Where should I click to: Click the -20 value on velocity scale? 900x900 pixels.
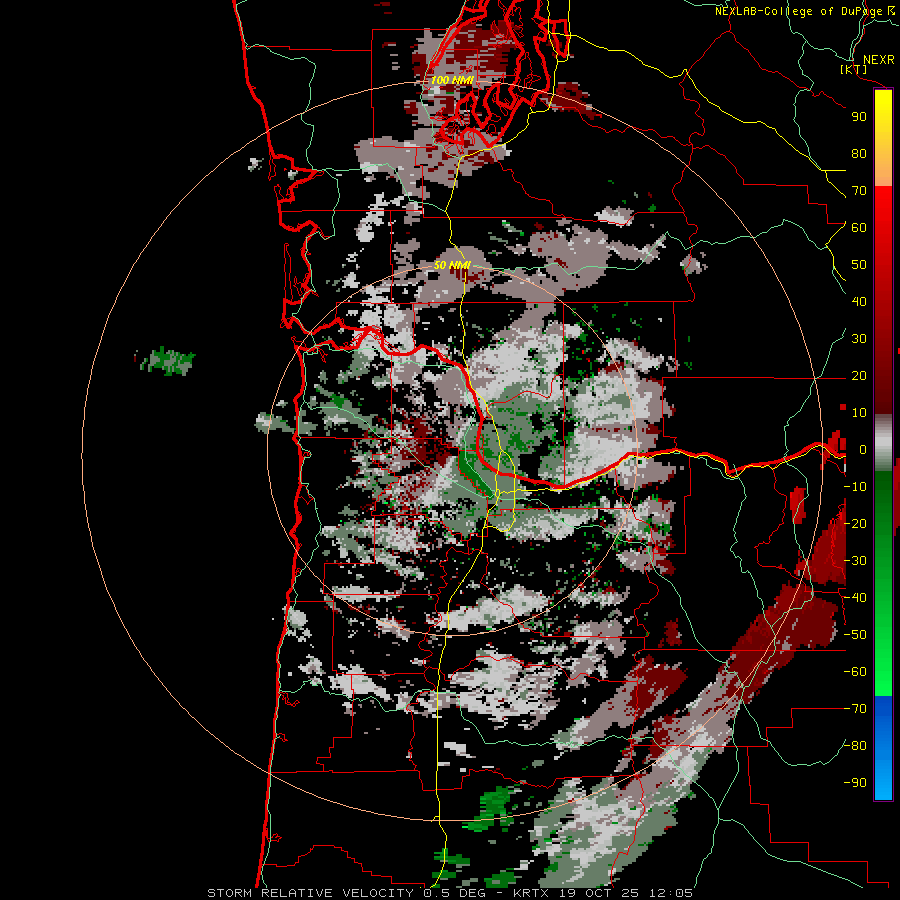[855, 523]
